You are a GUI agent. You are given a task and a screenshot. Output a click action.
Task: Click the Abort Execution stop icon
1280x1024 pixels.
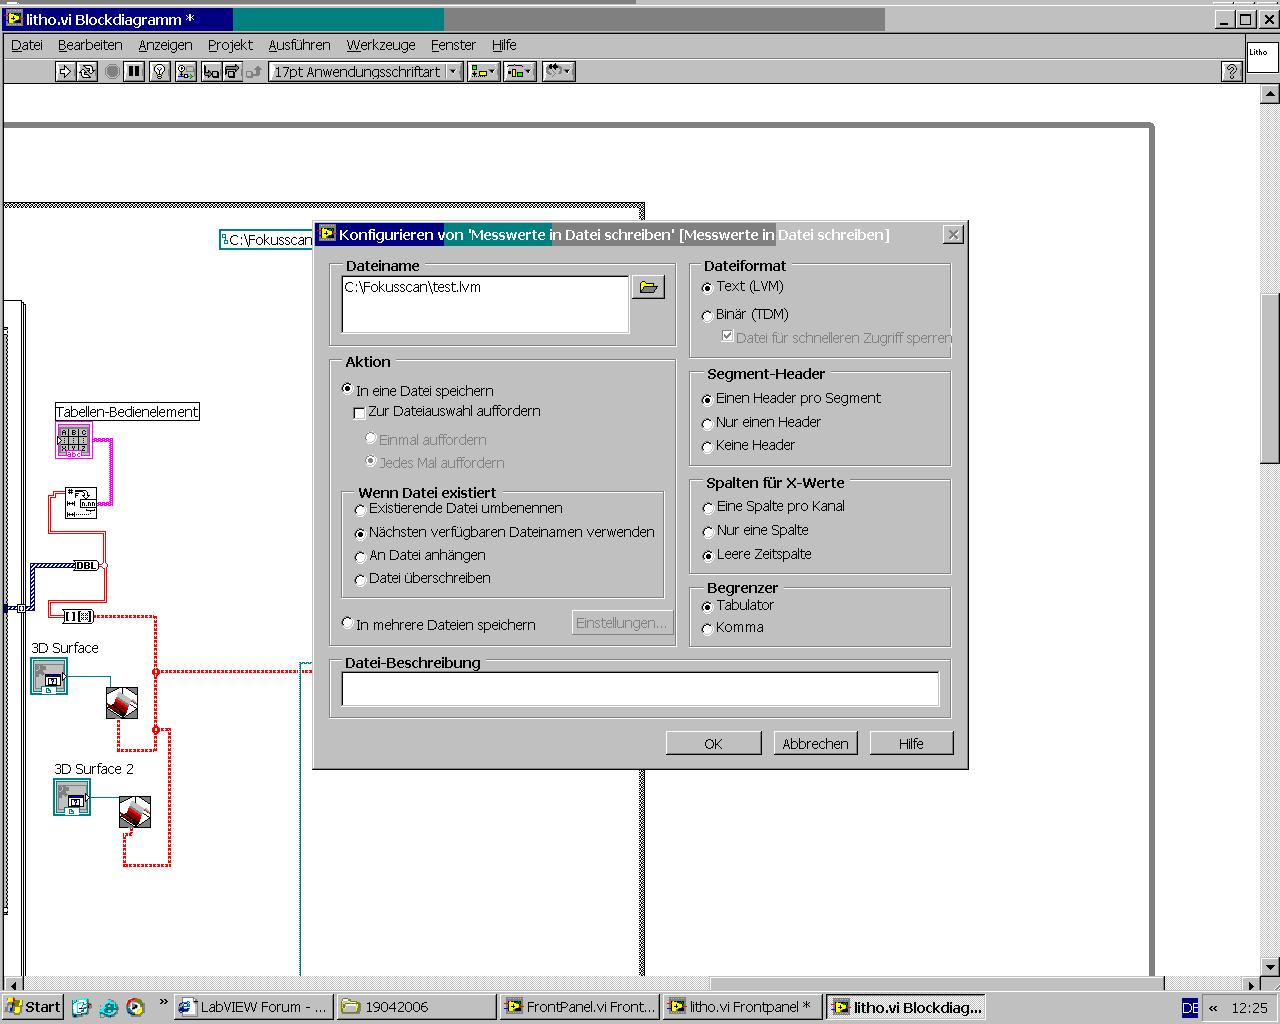pos(112,72)
